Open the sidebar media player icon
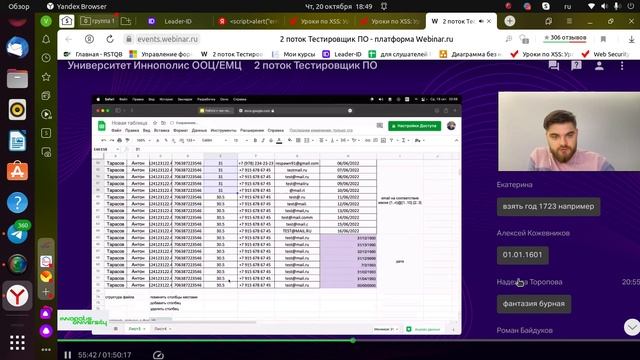Image resolution: width=640 pixels, height=360 pixels. pos(46,114)
